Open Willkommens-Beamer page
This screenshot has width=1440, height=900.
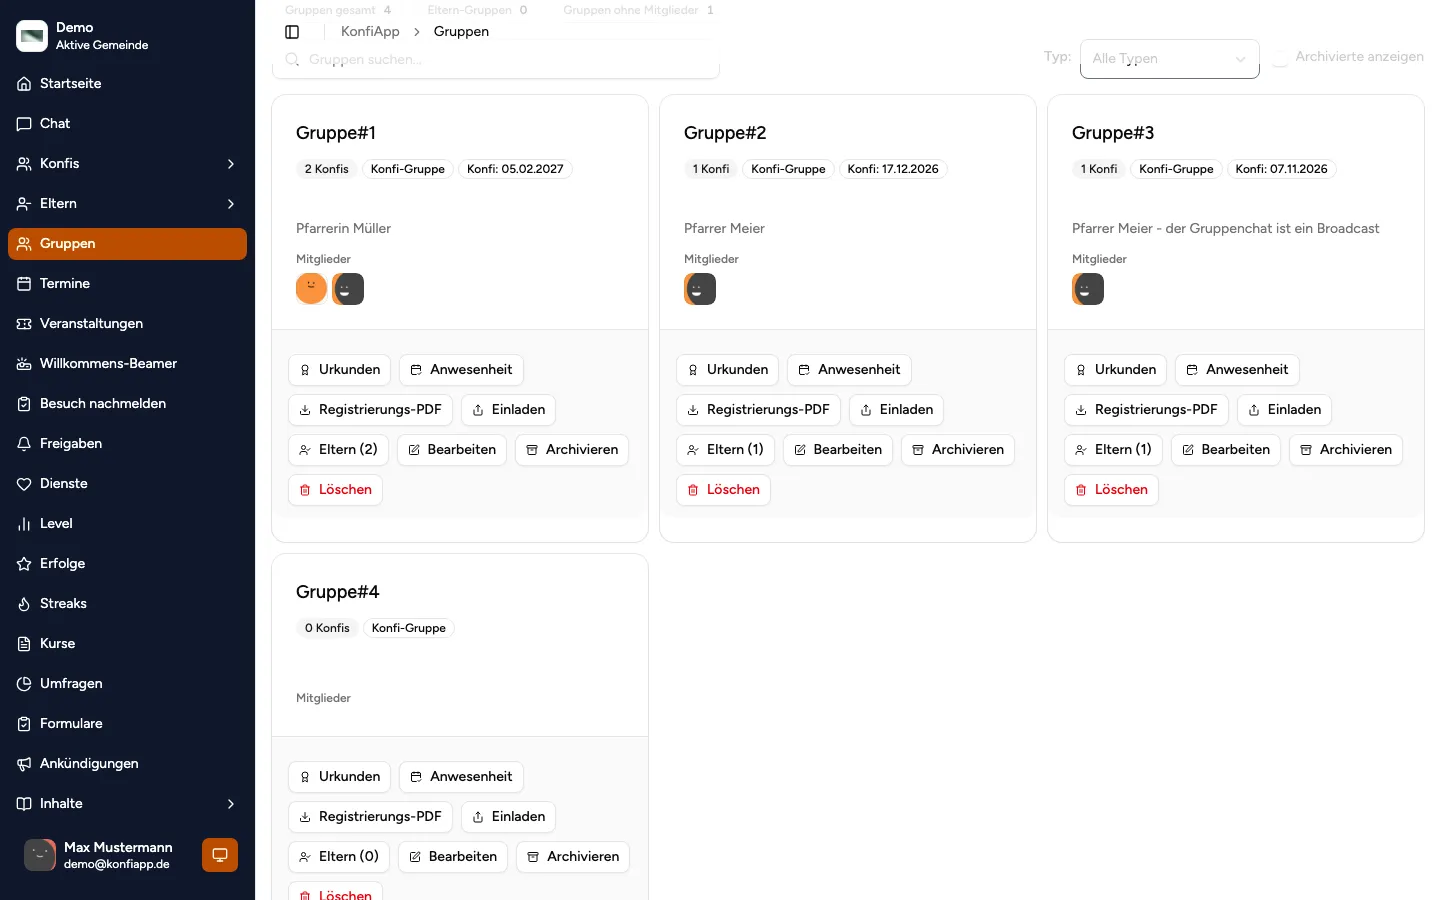(127, 364)
